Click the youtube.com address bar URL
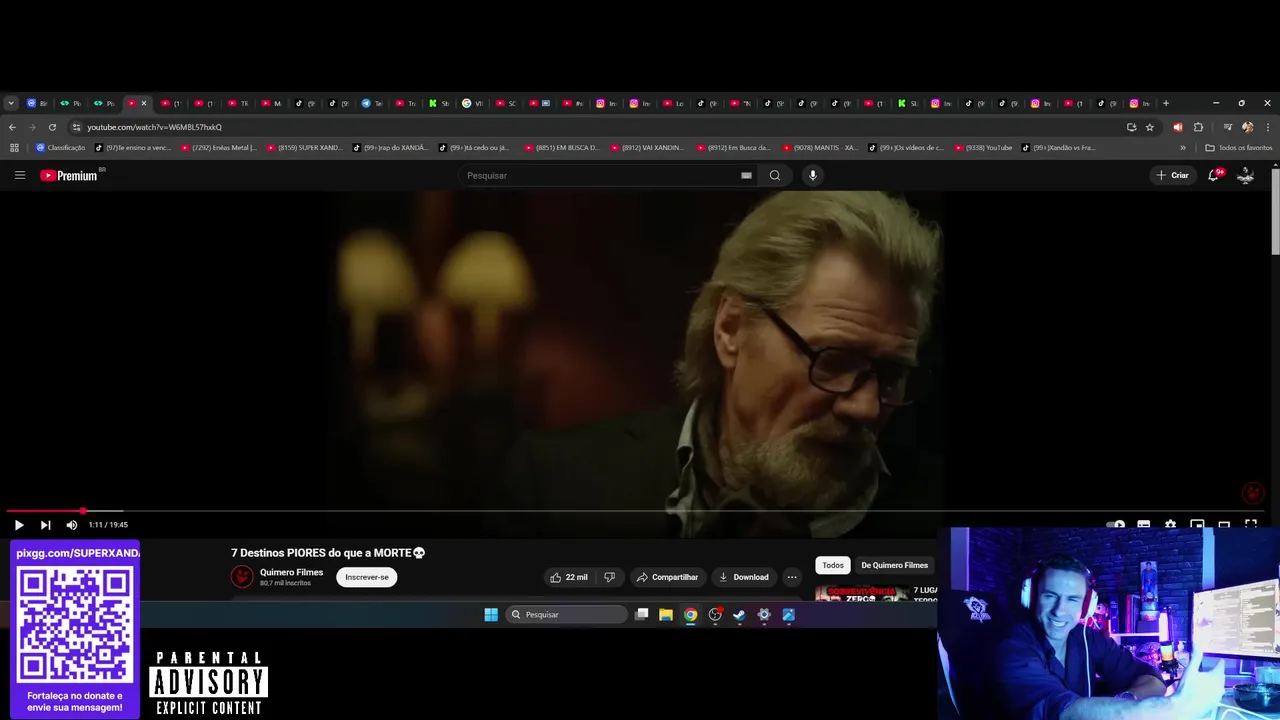The image size is (1280, 720). point(154,127)
